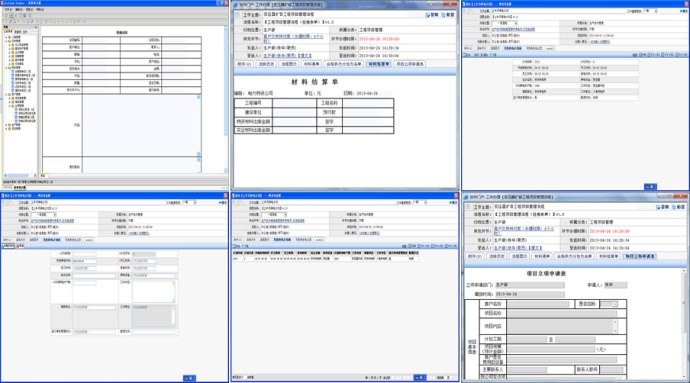This screenshot has height=383, width=690.
Task: Click the 工程编号 value cell in 材料结算单 table
Action: (x=294, y=103)
